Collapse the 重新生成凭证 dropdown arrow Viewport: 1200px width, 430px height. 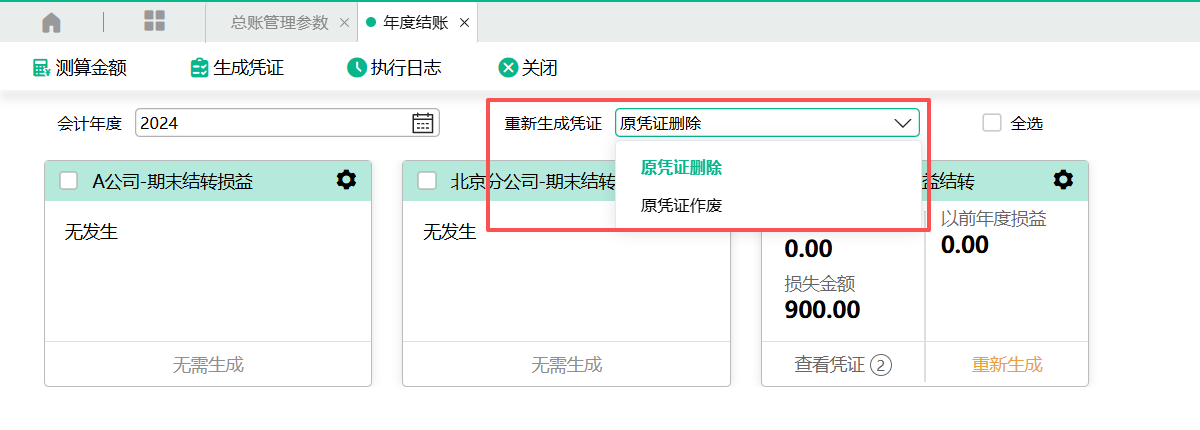[903, 123]
